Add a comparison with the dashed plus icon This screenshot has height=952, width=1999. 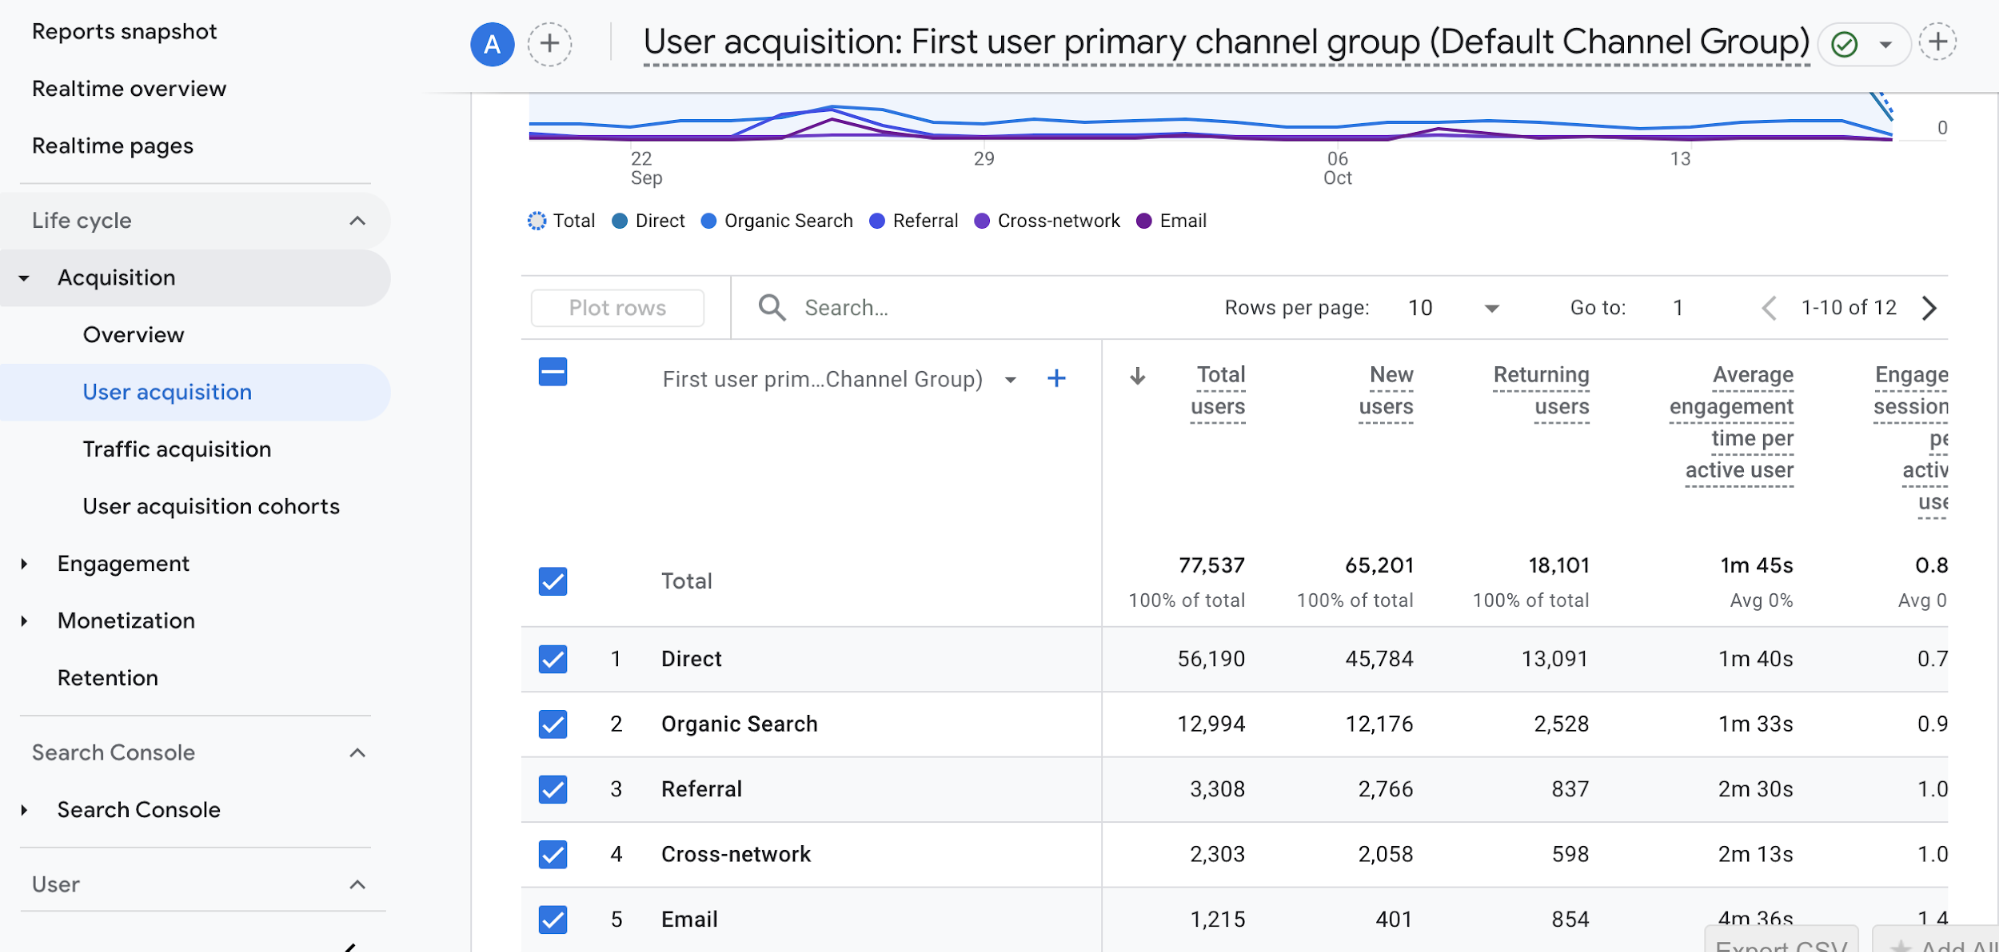(550, 44)
